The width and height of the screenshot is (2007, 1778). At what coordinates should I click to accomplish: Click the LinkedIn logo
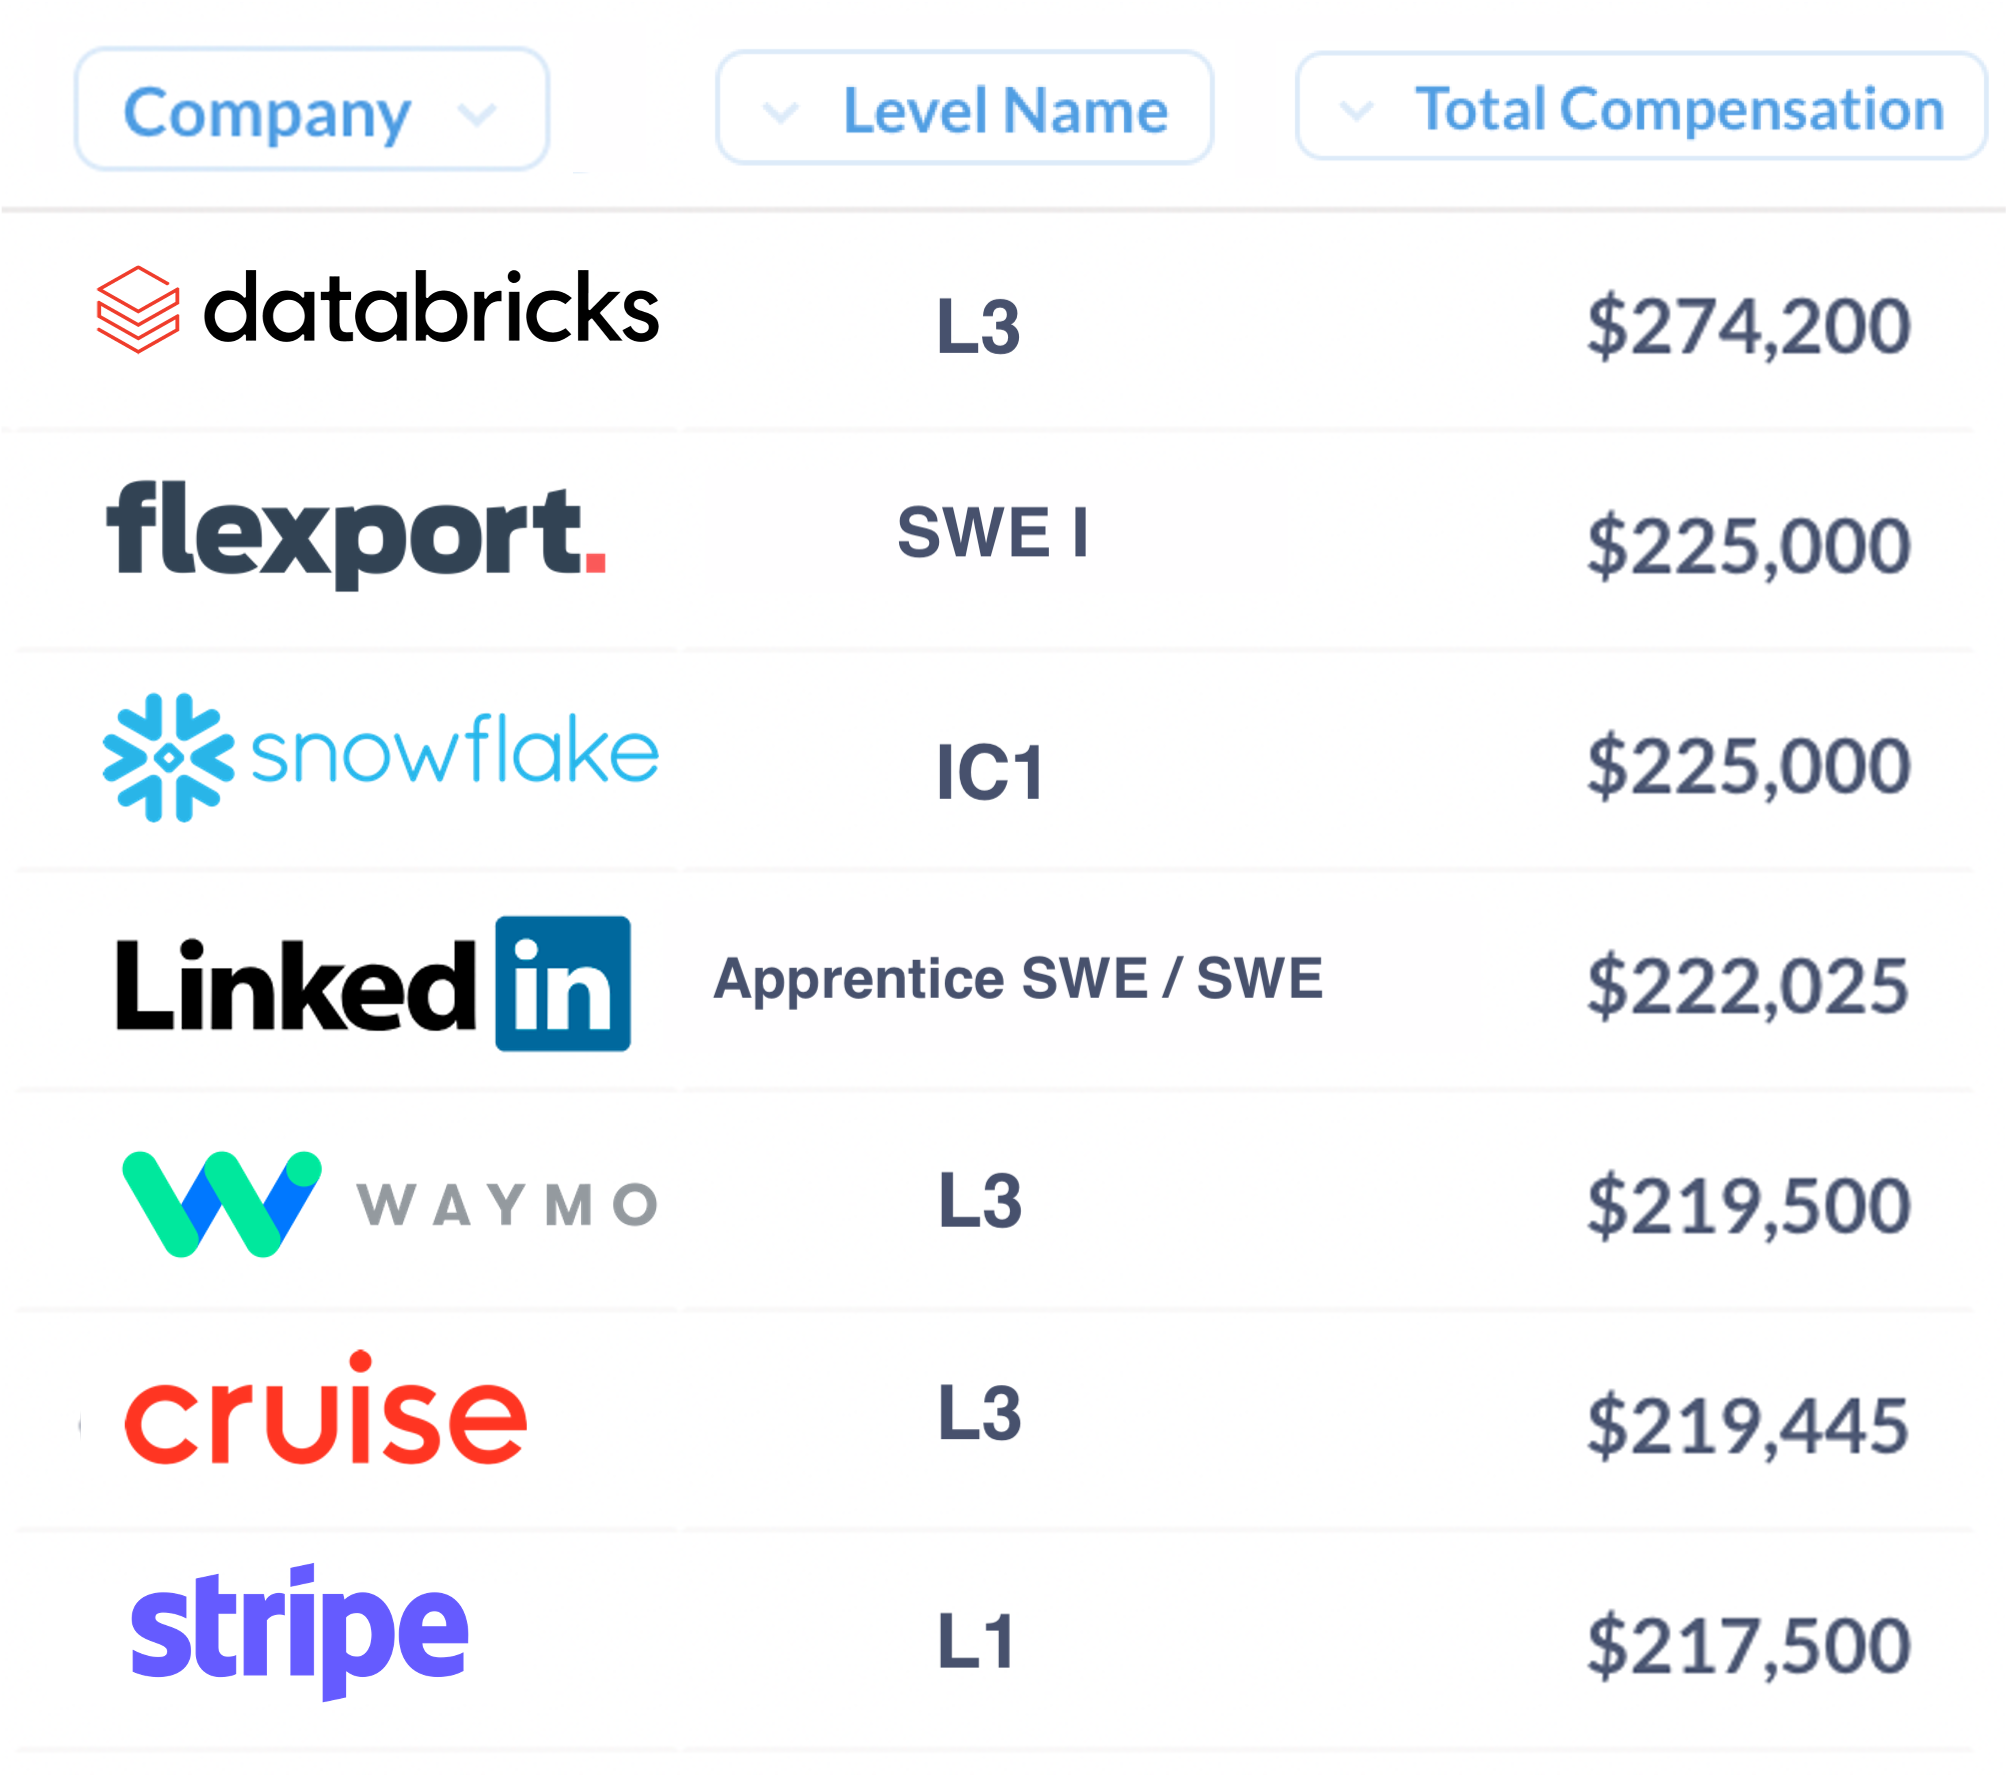[x=373, y=984]
